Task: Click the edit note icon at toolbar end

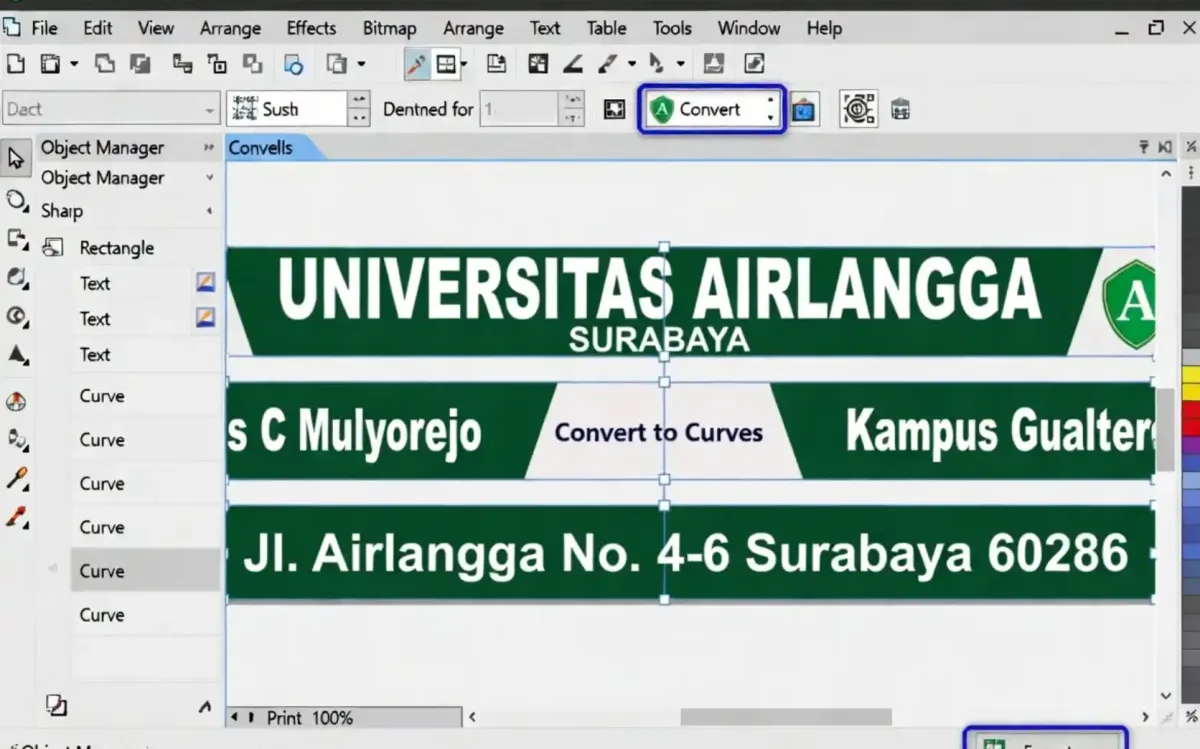Action: pyautogui.click(x=755, y=65)
